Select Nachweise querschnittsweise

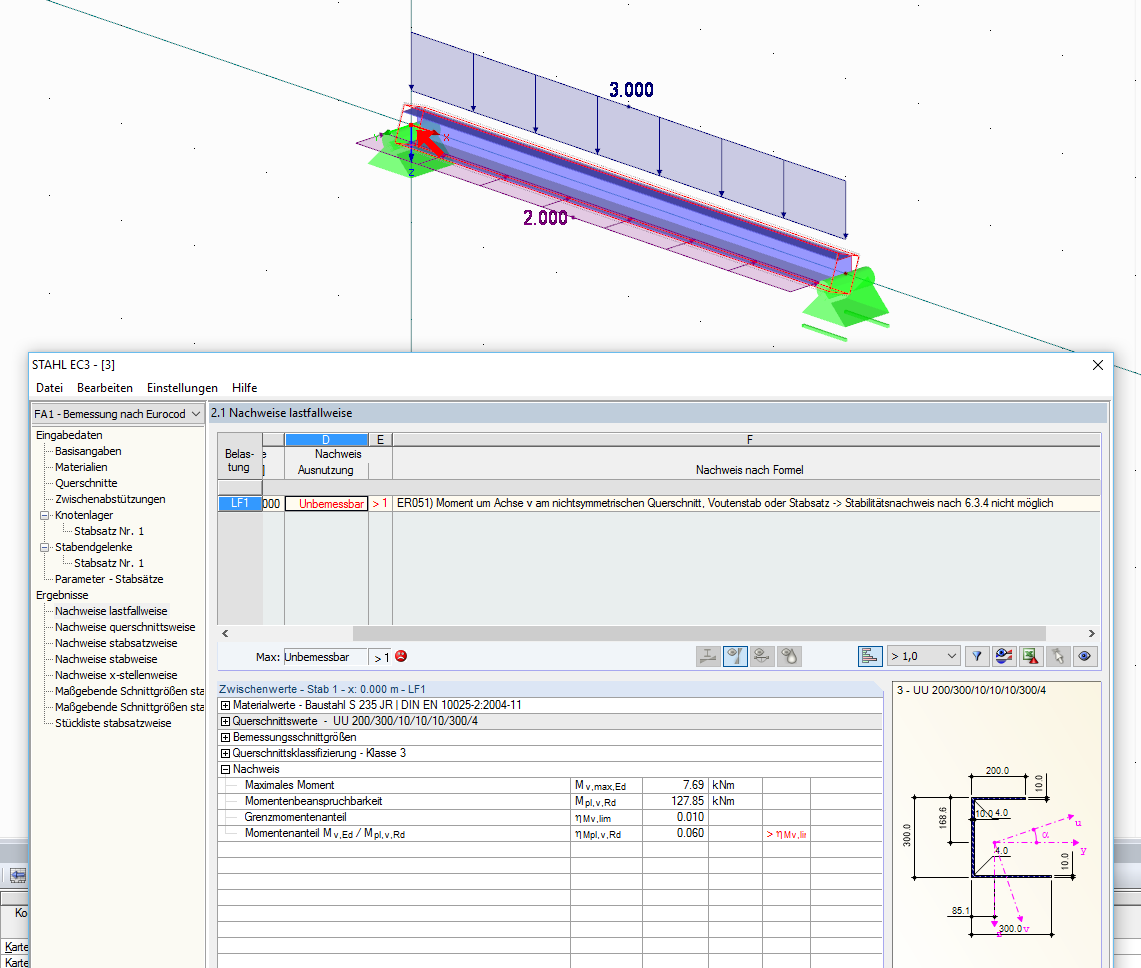pos(125,627)
